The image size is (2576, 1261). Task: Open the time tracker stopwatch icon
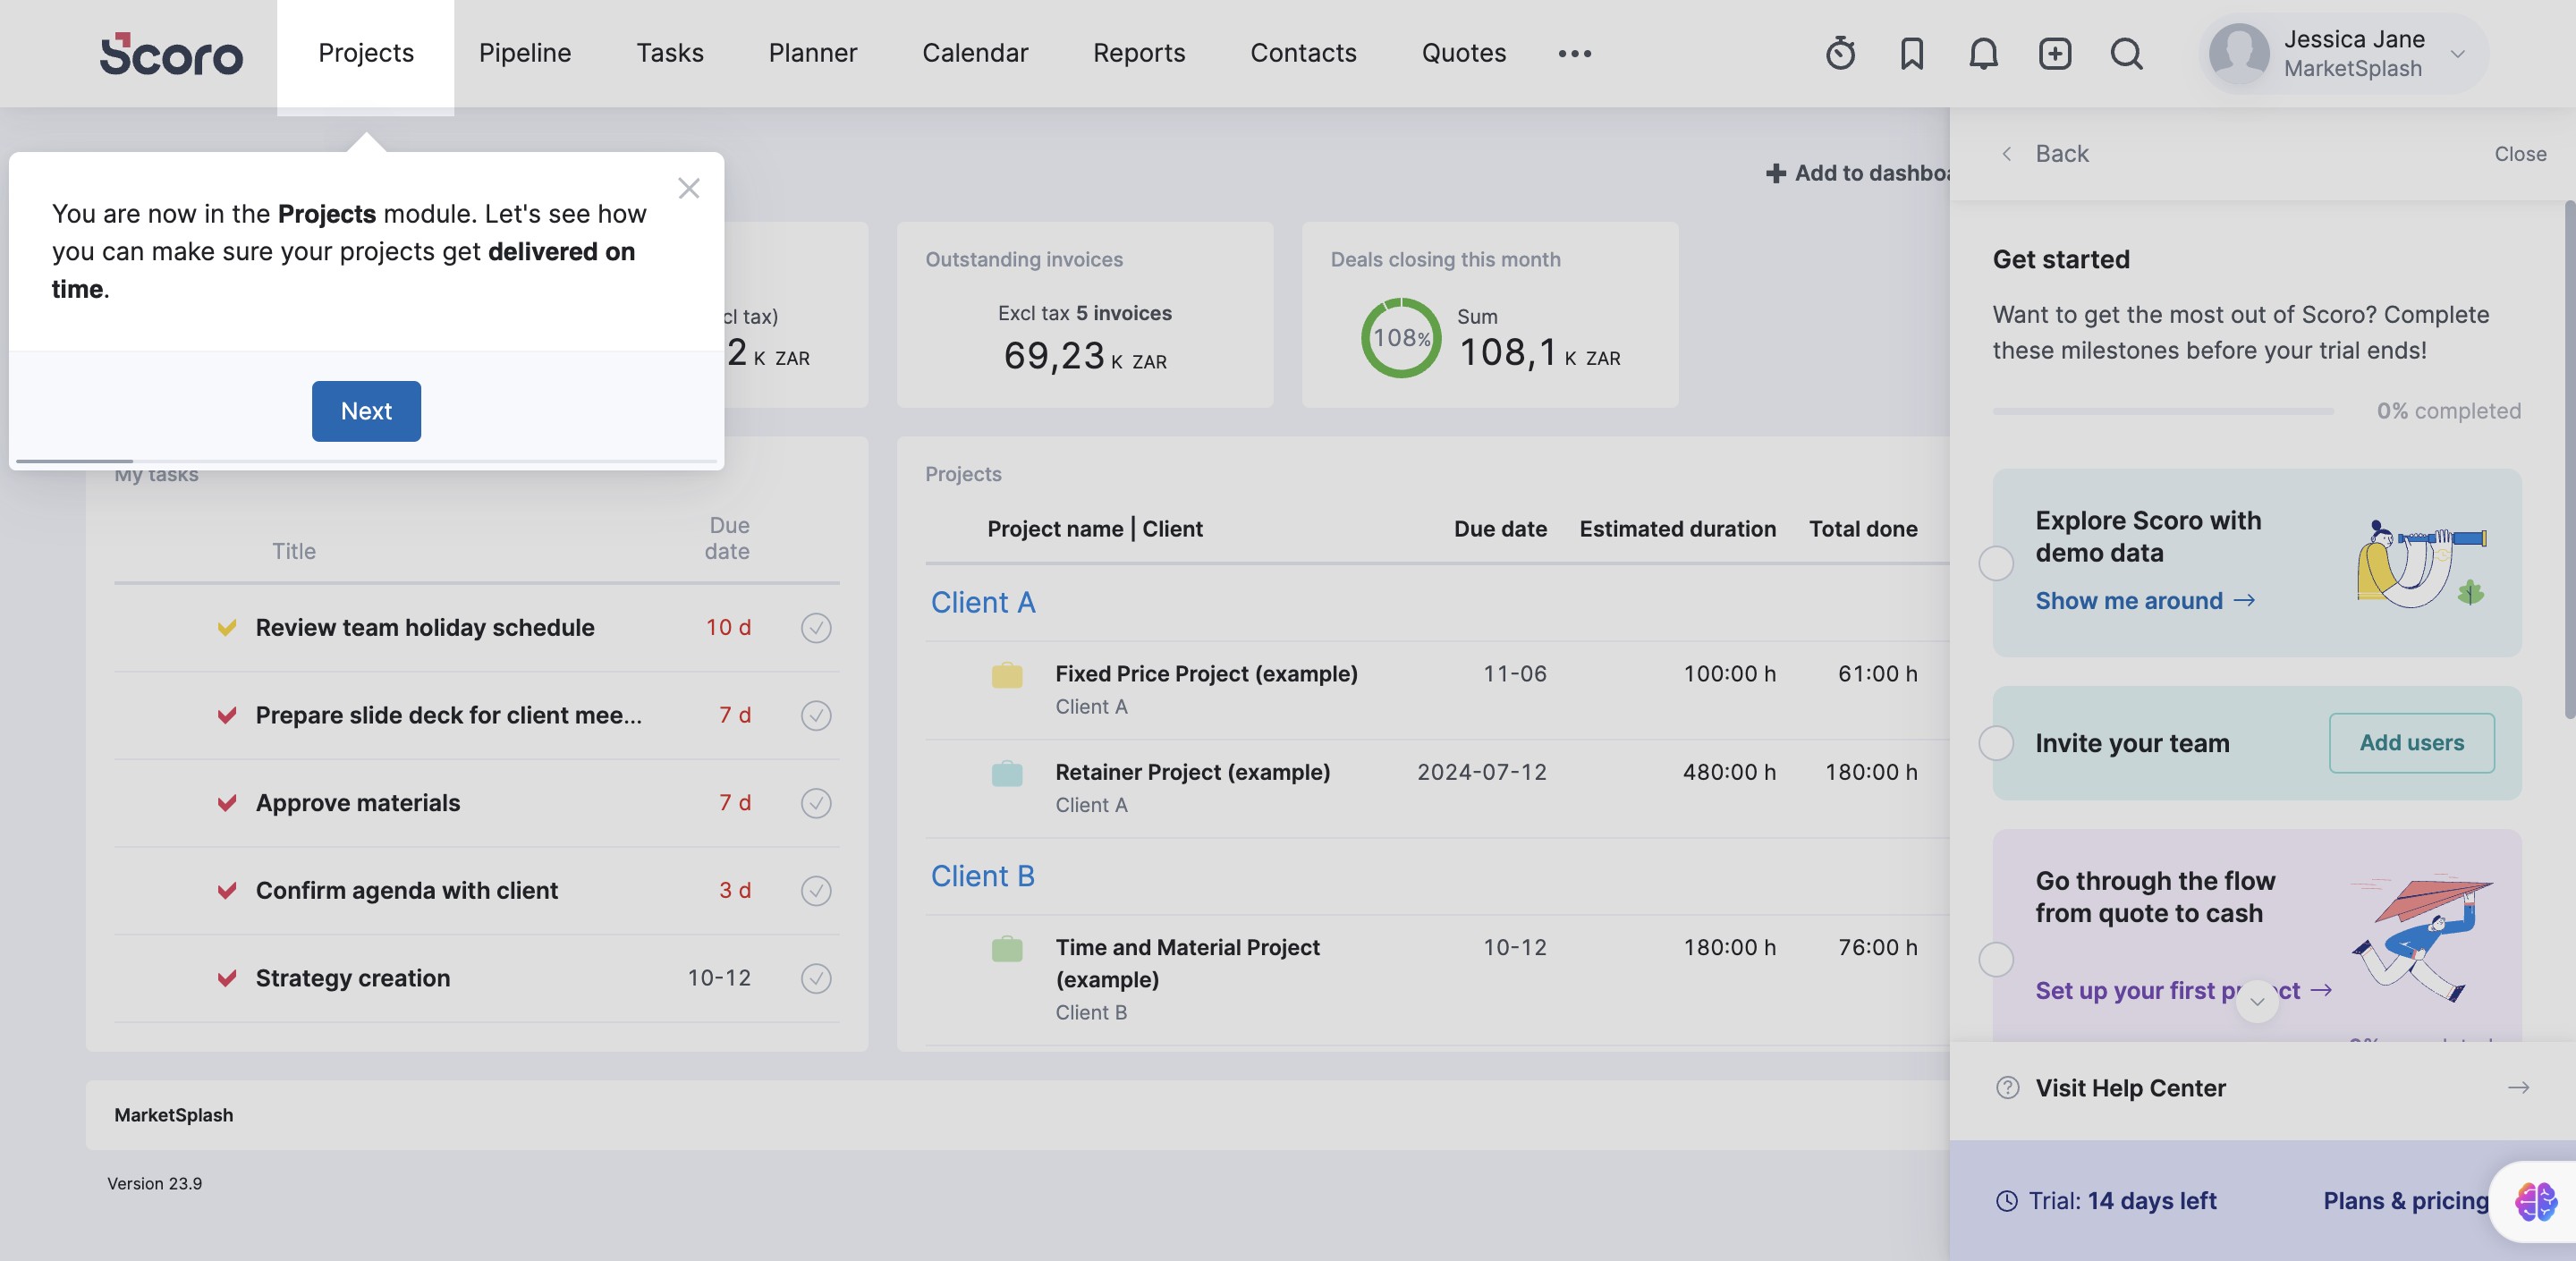(1840, 53)
